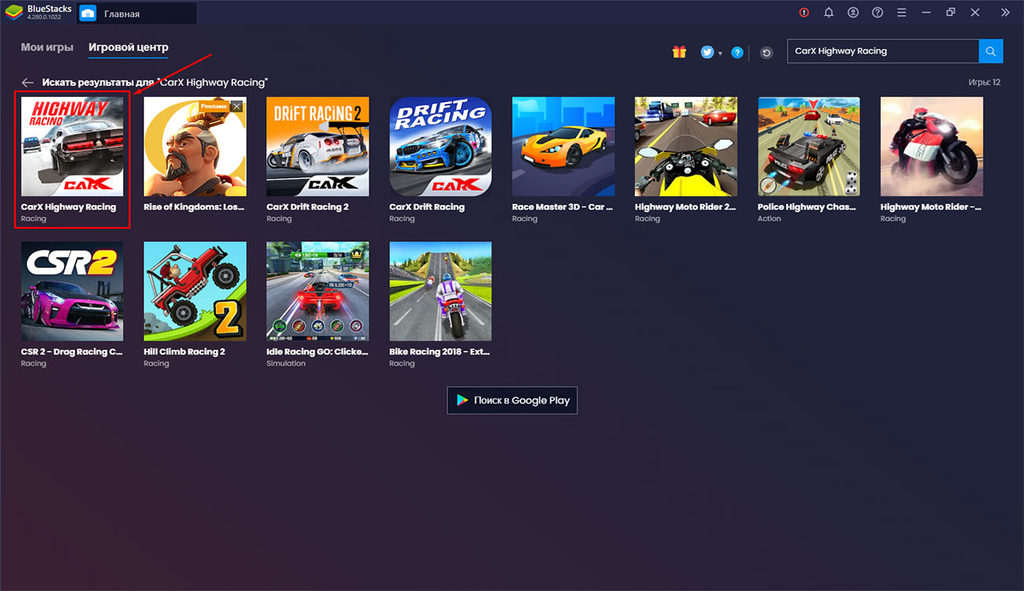Click the Idle Racing GO title text
Image resolution: width=1024 pixels, height=591 pixels.
317,352
